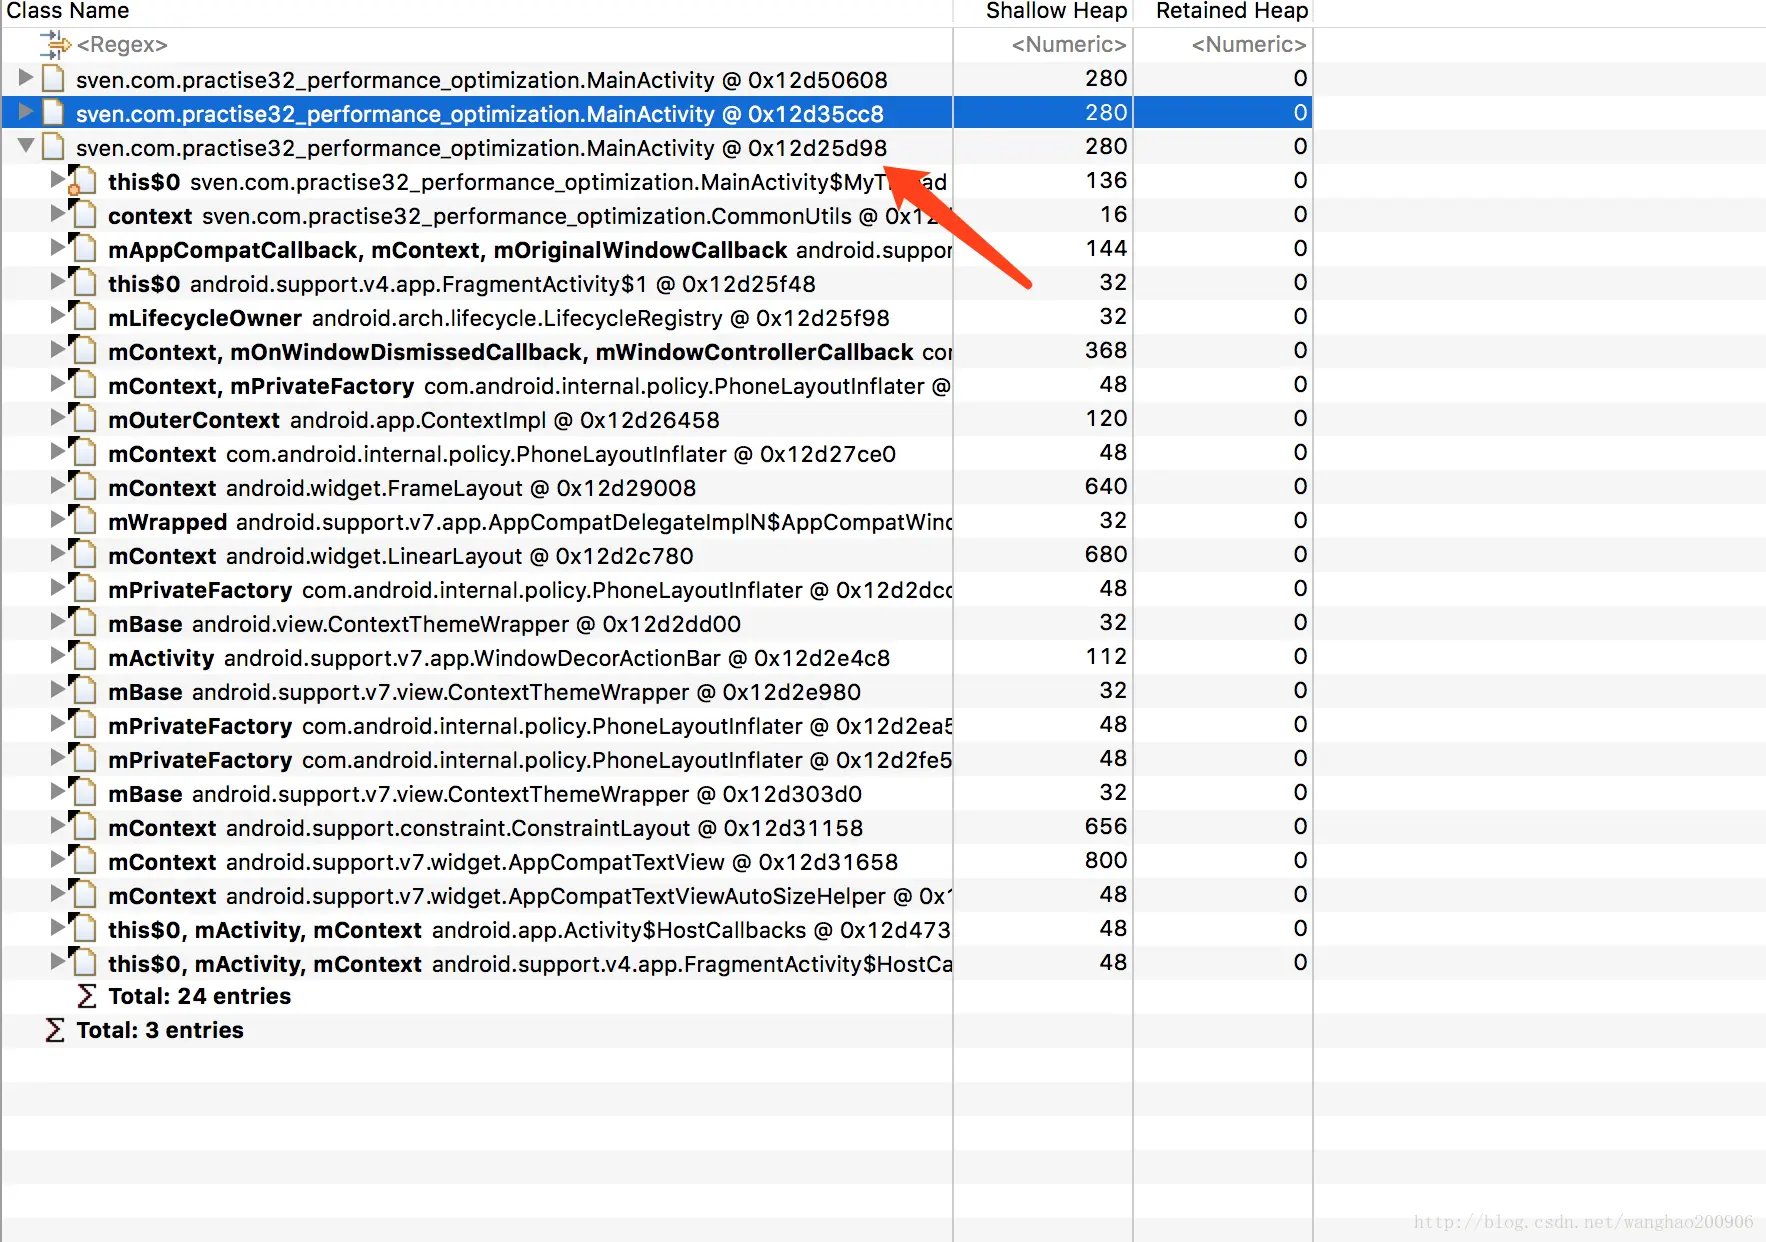
Task: Expand the mLifecycleOwner LifecycleRegistry node
Action: coord(58,315)
